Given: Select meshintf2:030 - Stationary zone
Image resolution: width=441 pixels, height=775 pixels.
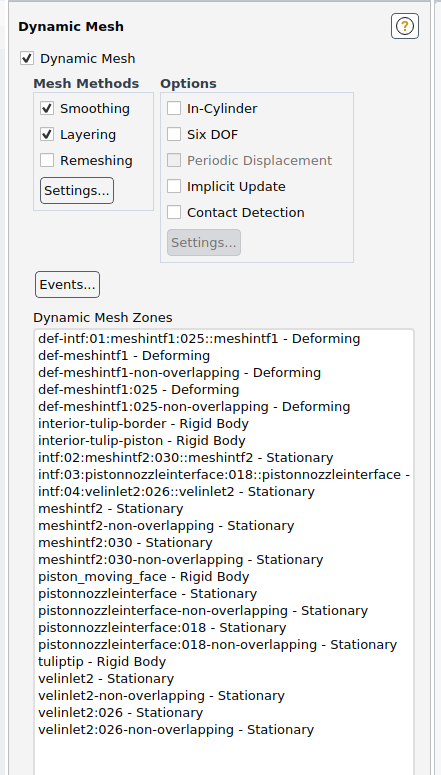Looking at the screenshot, I should click(125, 543).
